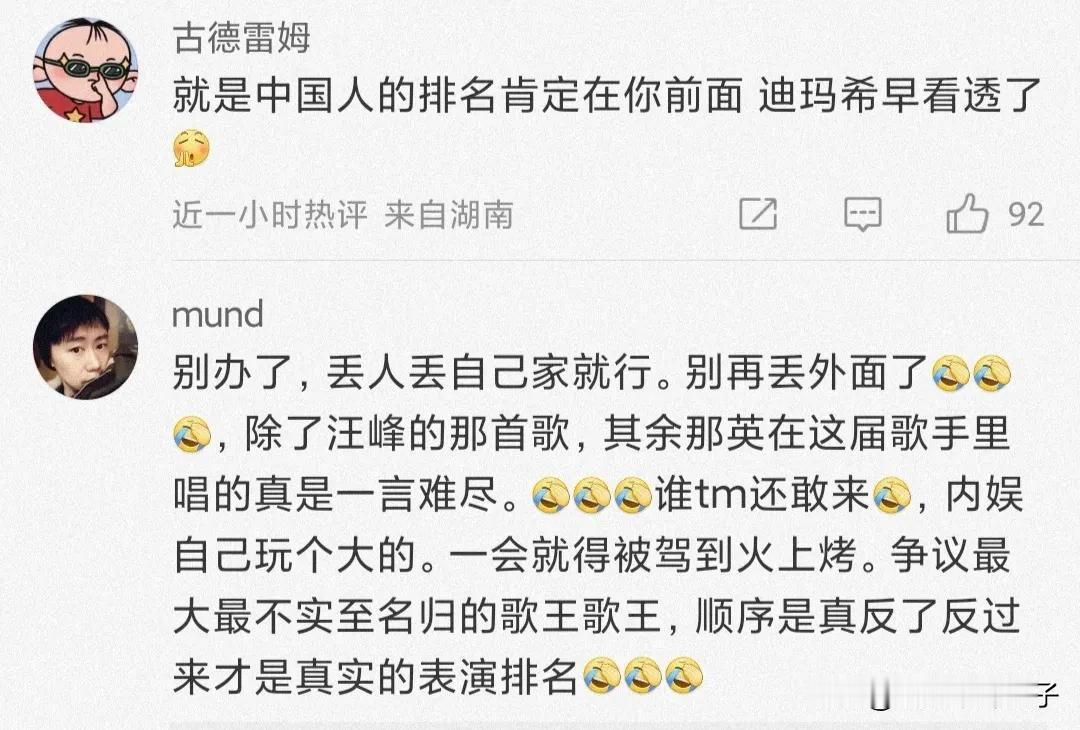Click the 来自湖南 location label
This screenshot has height=730, width=1080.
click(448, 215)
